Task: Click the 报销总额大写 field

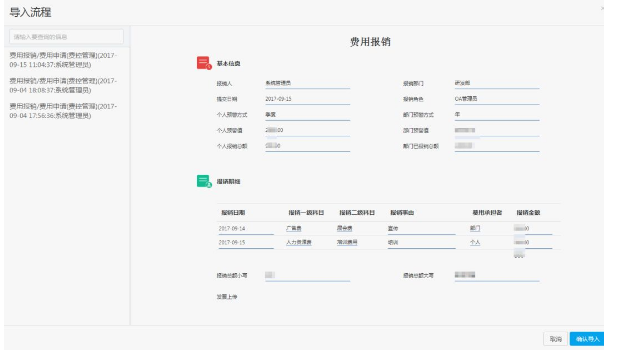Action: tap(497, 276)
